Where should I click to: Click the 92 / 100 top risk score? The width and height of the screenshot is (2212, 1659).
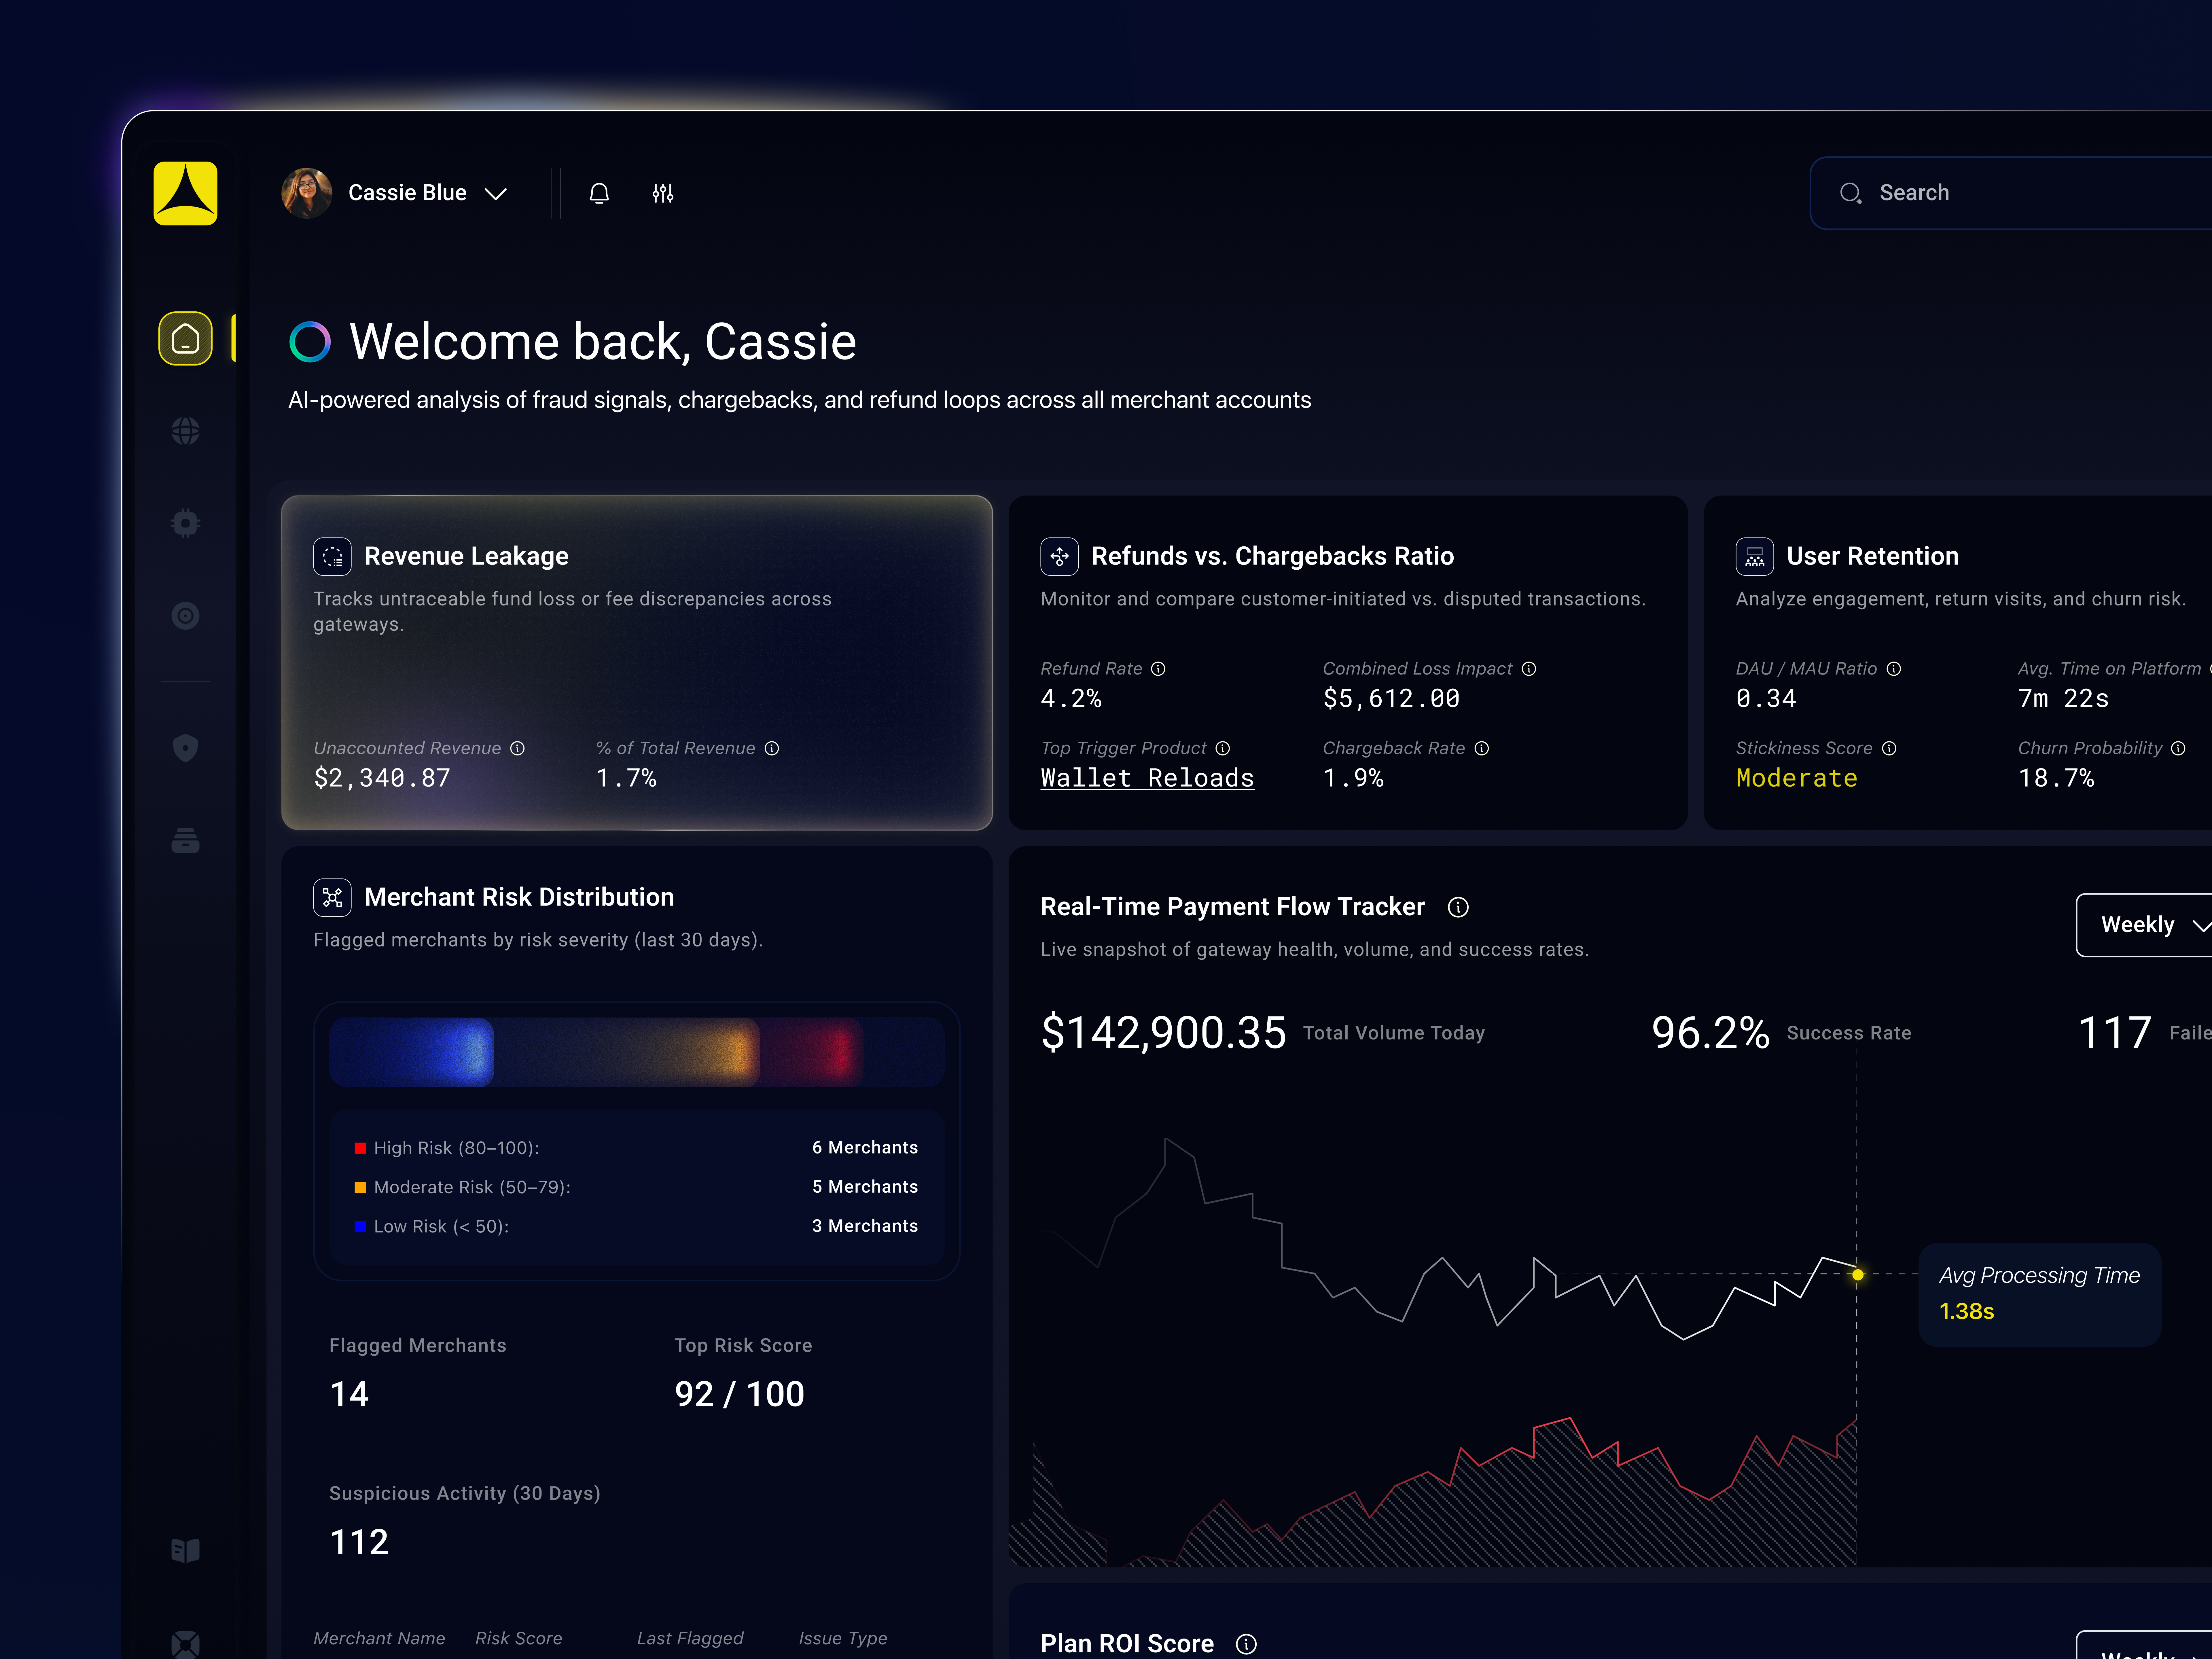click(x=739, y=1394)
